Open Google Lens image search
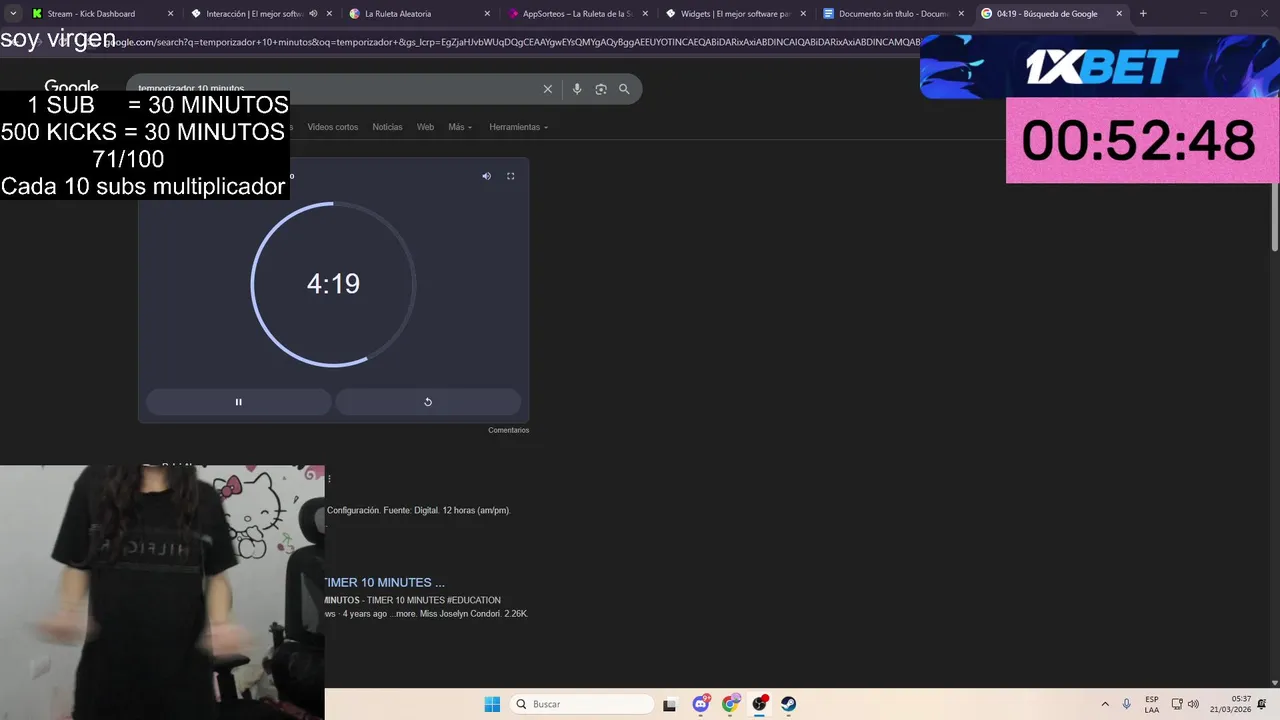1280x720 pixels. click(601, 89)
